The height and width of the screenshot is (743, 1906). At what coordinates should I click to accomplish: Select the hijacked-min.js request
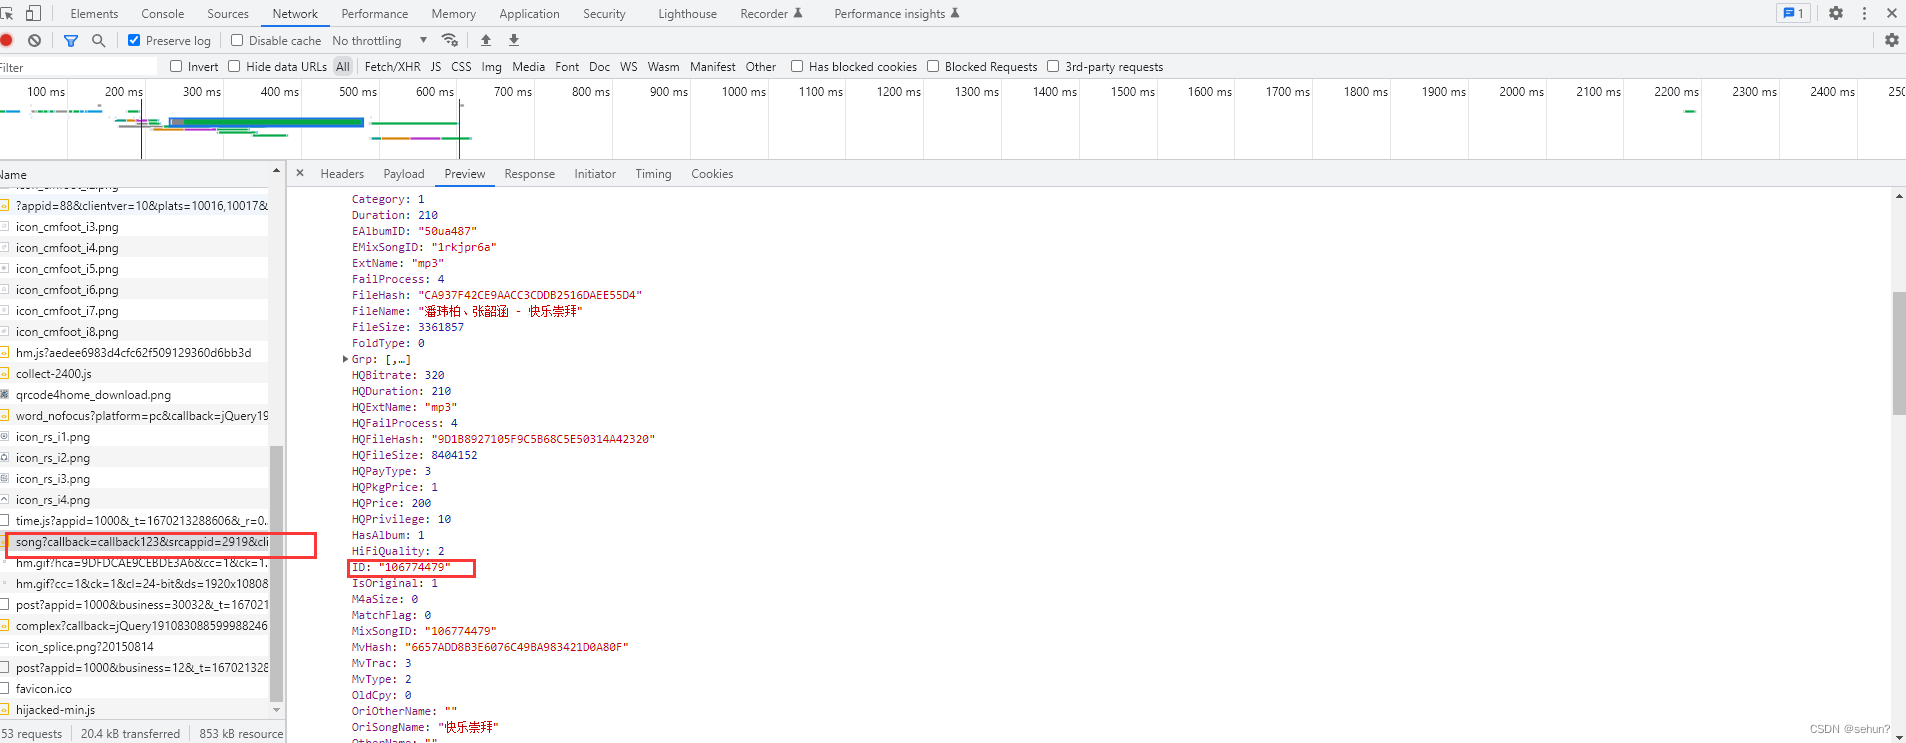coord(135,710)
